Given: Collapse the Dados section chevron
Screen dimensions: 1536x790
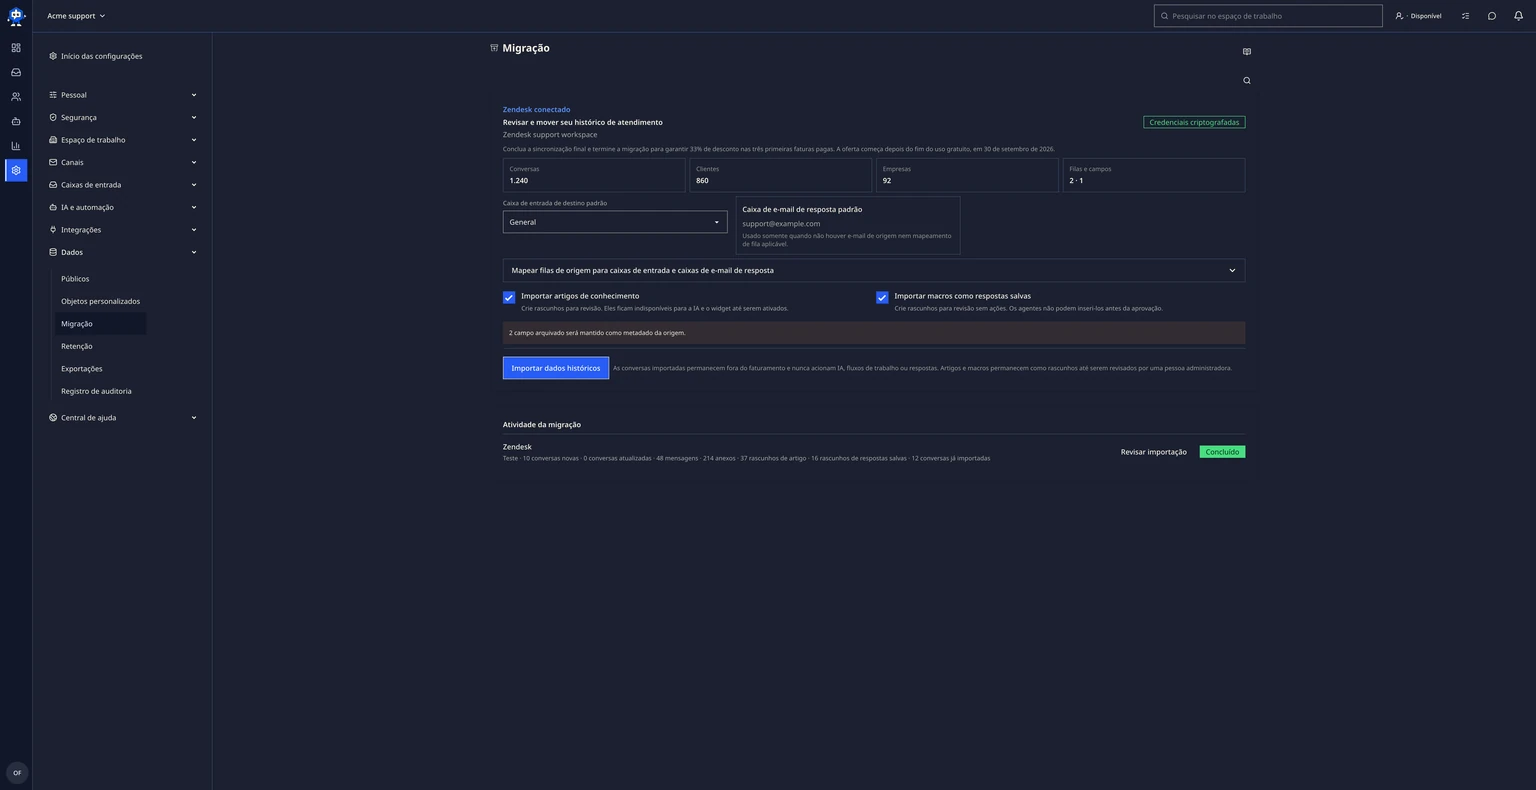Looking at the screenshot, I should [194, 252].
